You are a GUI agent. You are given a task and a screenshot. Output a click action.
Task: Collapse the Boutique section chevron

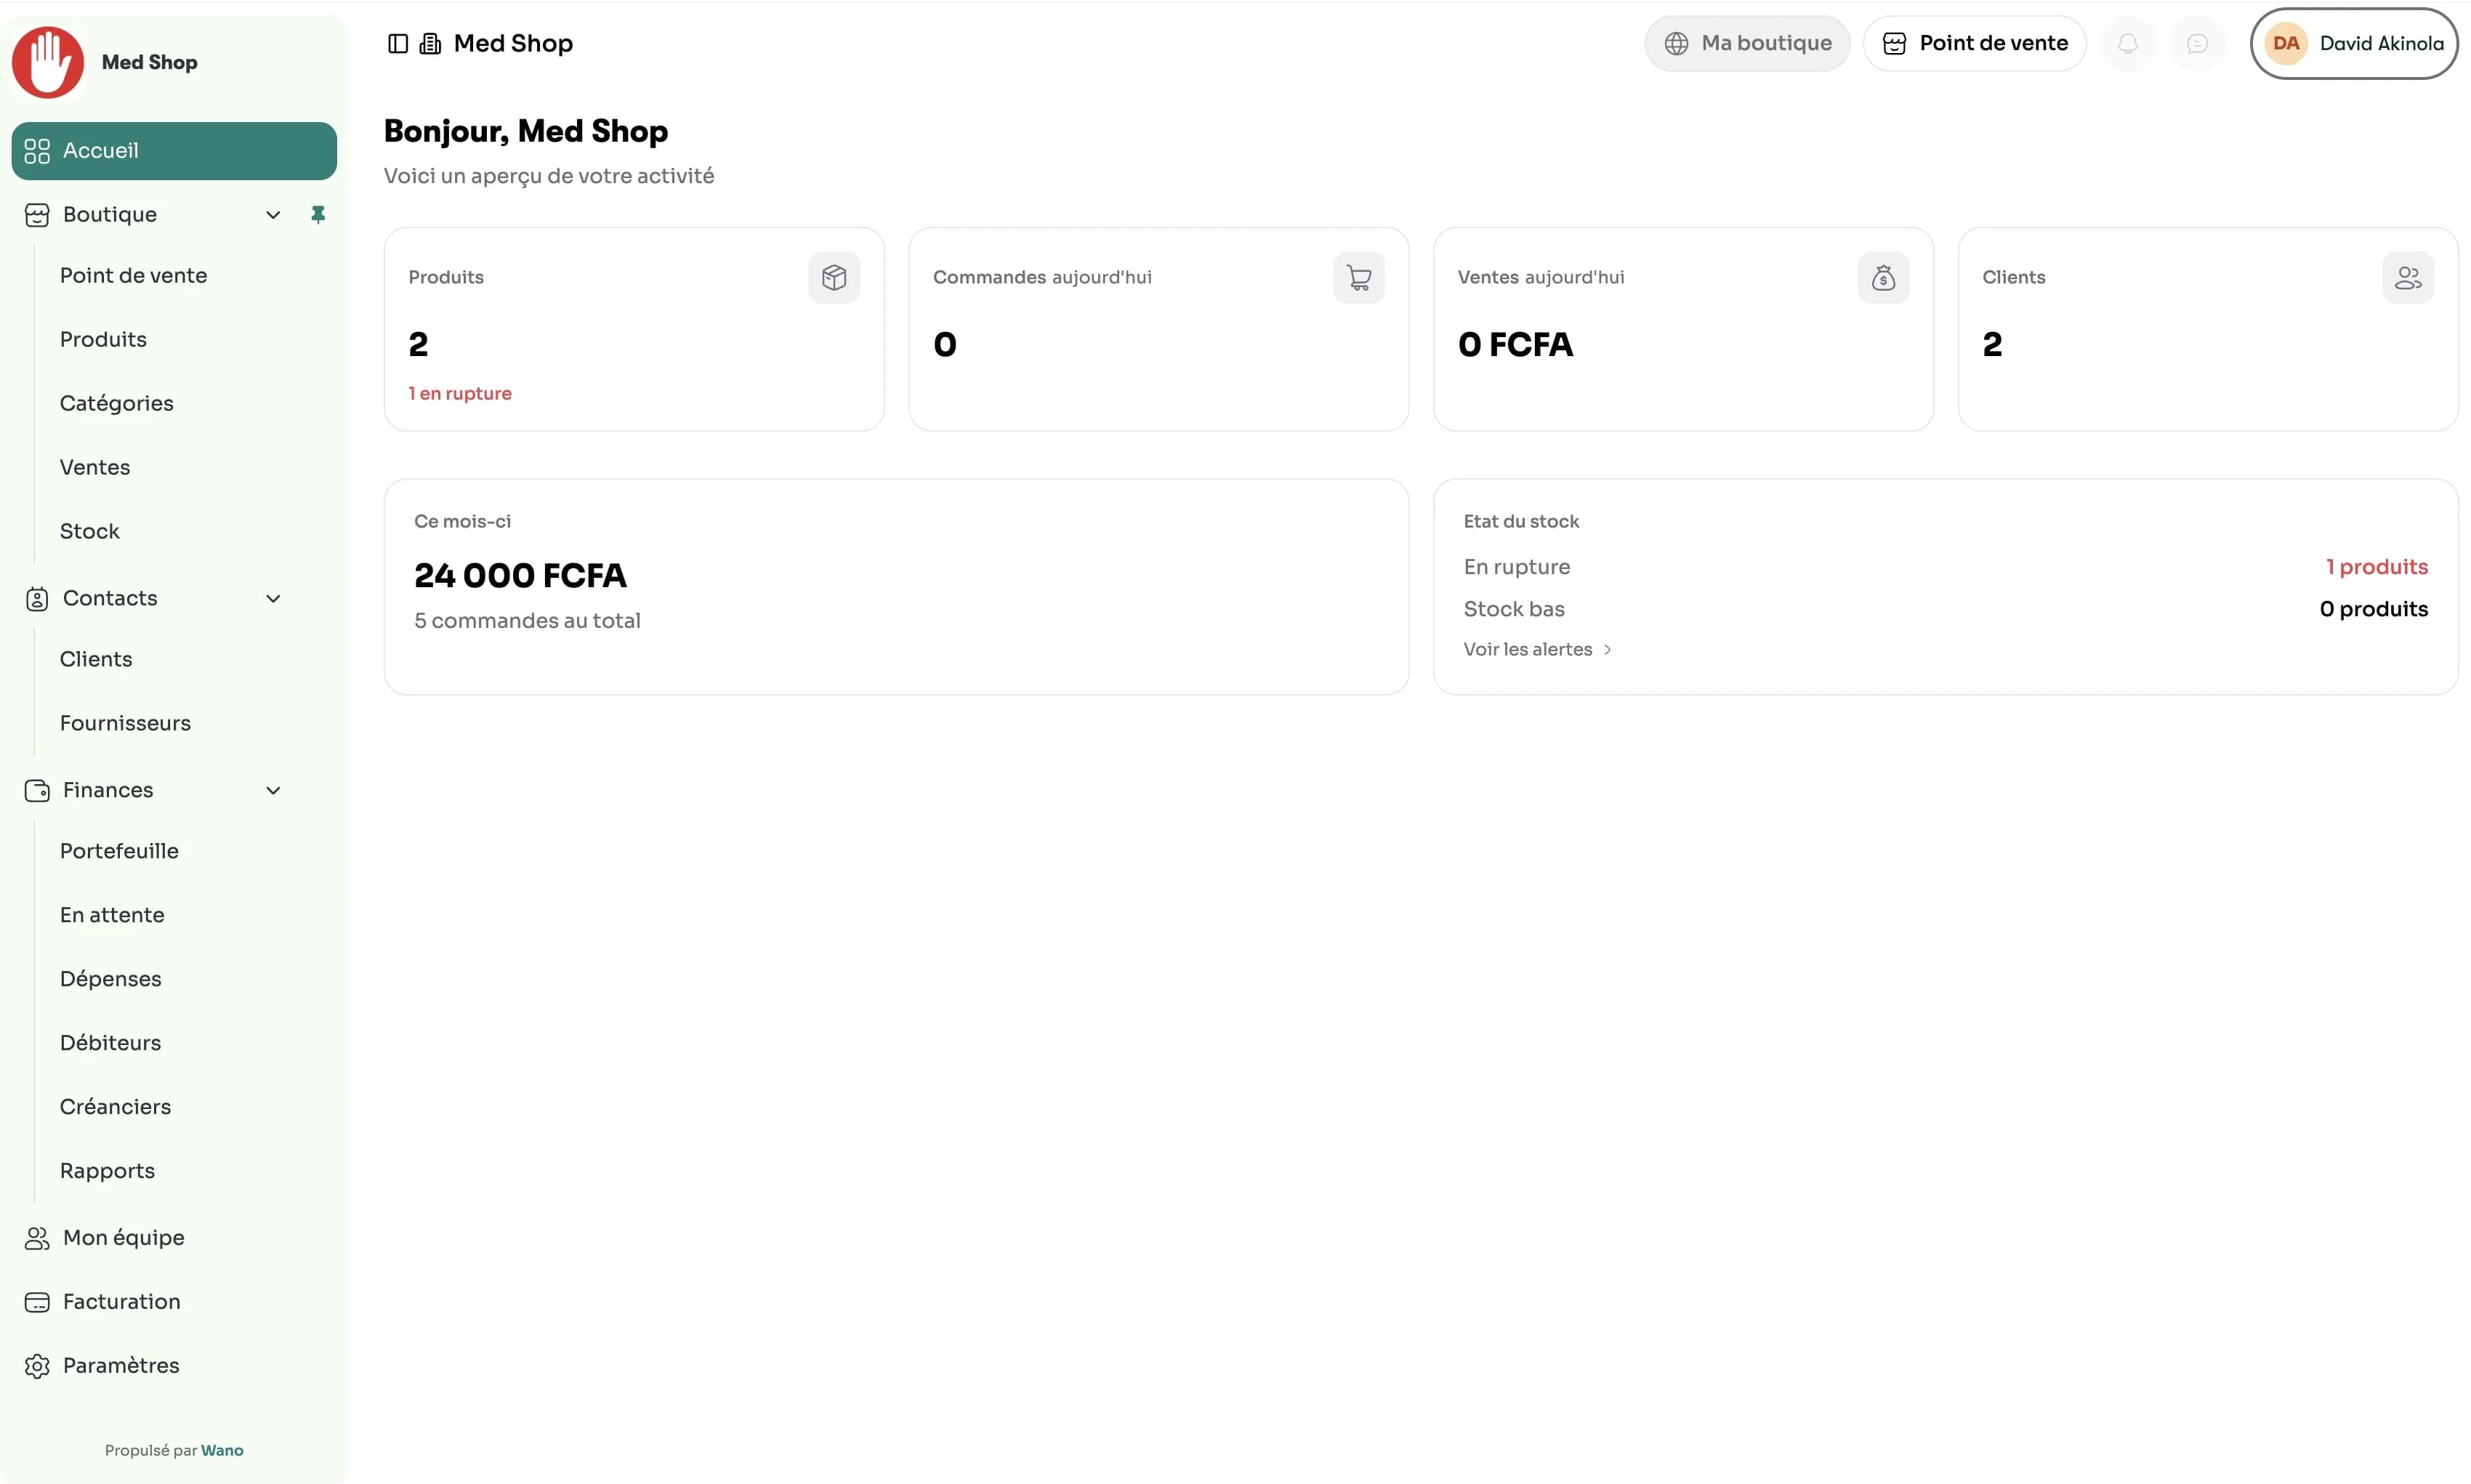(x=273, y=215)
